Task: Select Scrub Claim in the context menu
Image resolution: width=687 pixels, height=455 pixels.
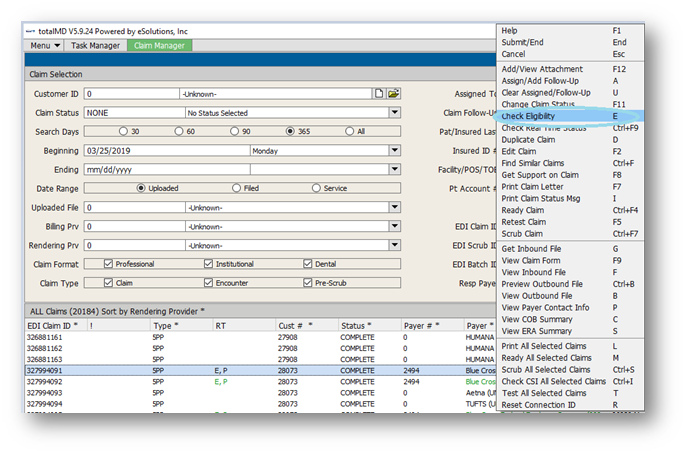Action: coord(524,234)
